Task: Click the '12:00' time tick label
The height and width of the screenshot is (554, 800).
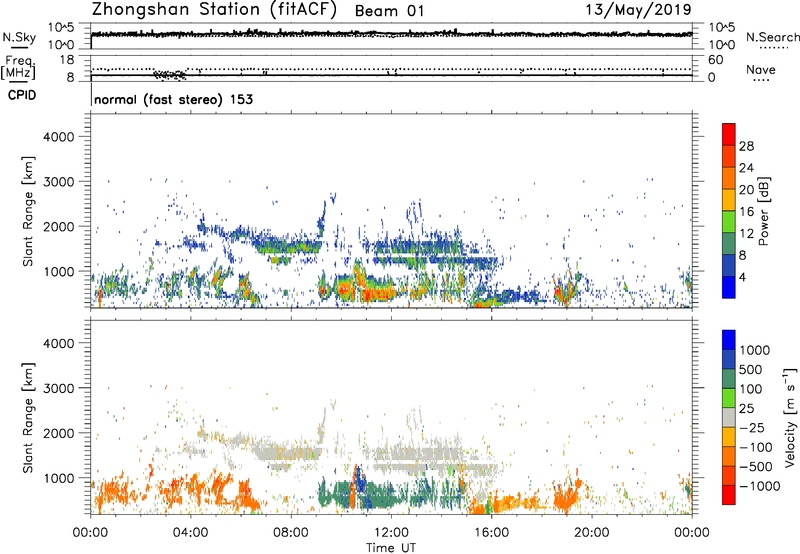Action: 391,533
